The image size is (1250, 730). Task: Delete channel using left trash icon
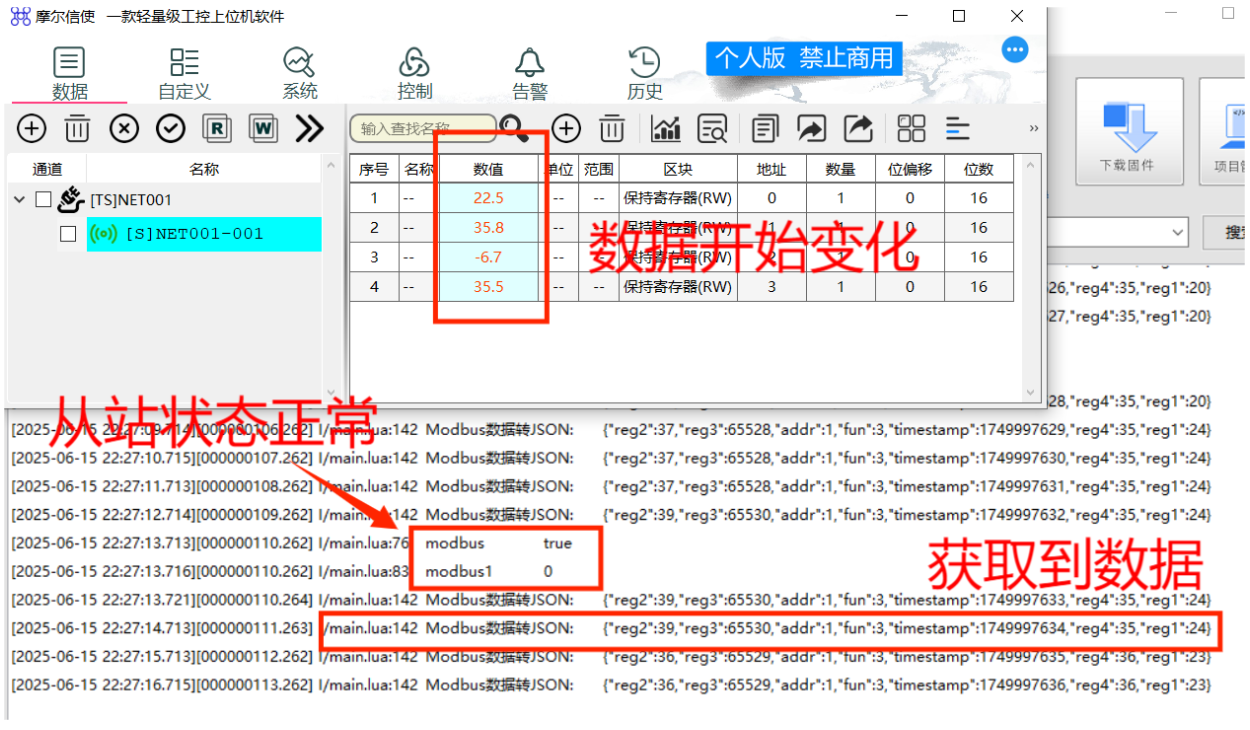pyautogui.click(x=78, y=128)
